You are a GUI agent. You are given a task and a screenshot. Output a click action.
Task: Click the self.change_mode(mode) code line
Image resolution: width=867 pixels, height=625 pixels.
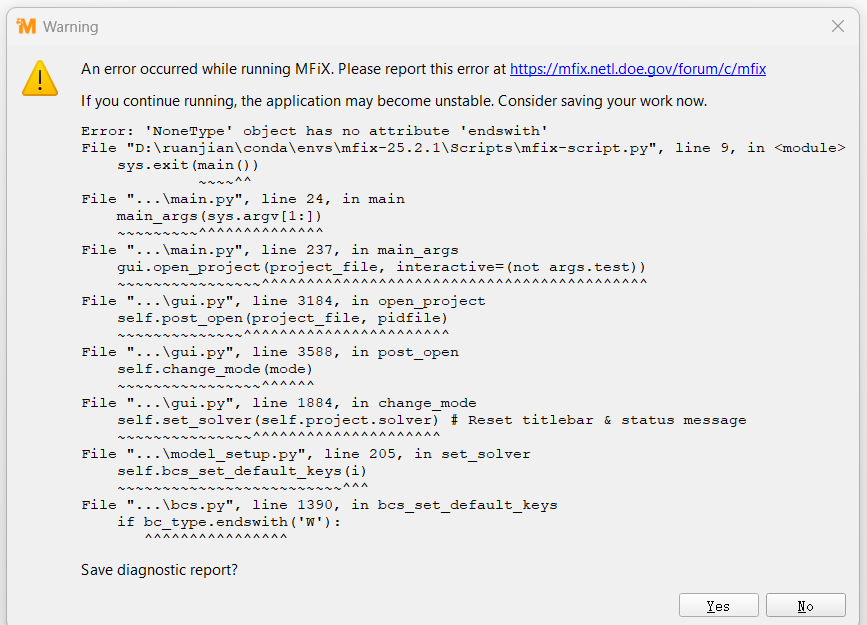tap(215, 369)
